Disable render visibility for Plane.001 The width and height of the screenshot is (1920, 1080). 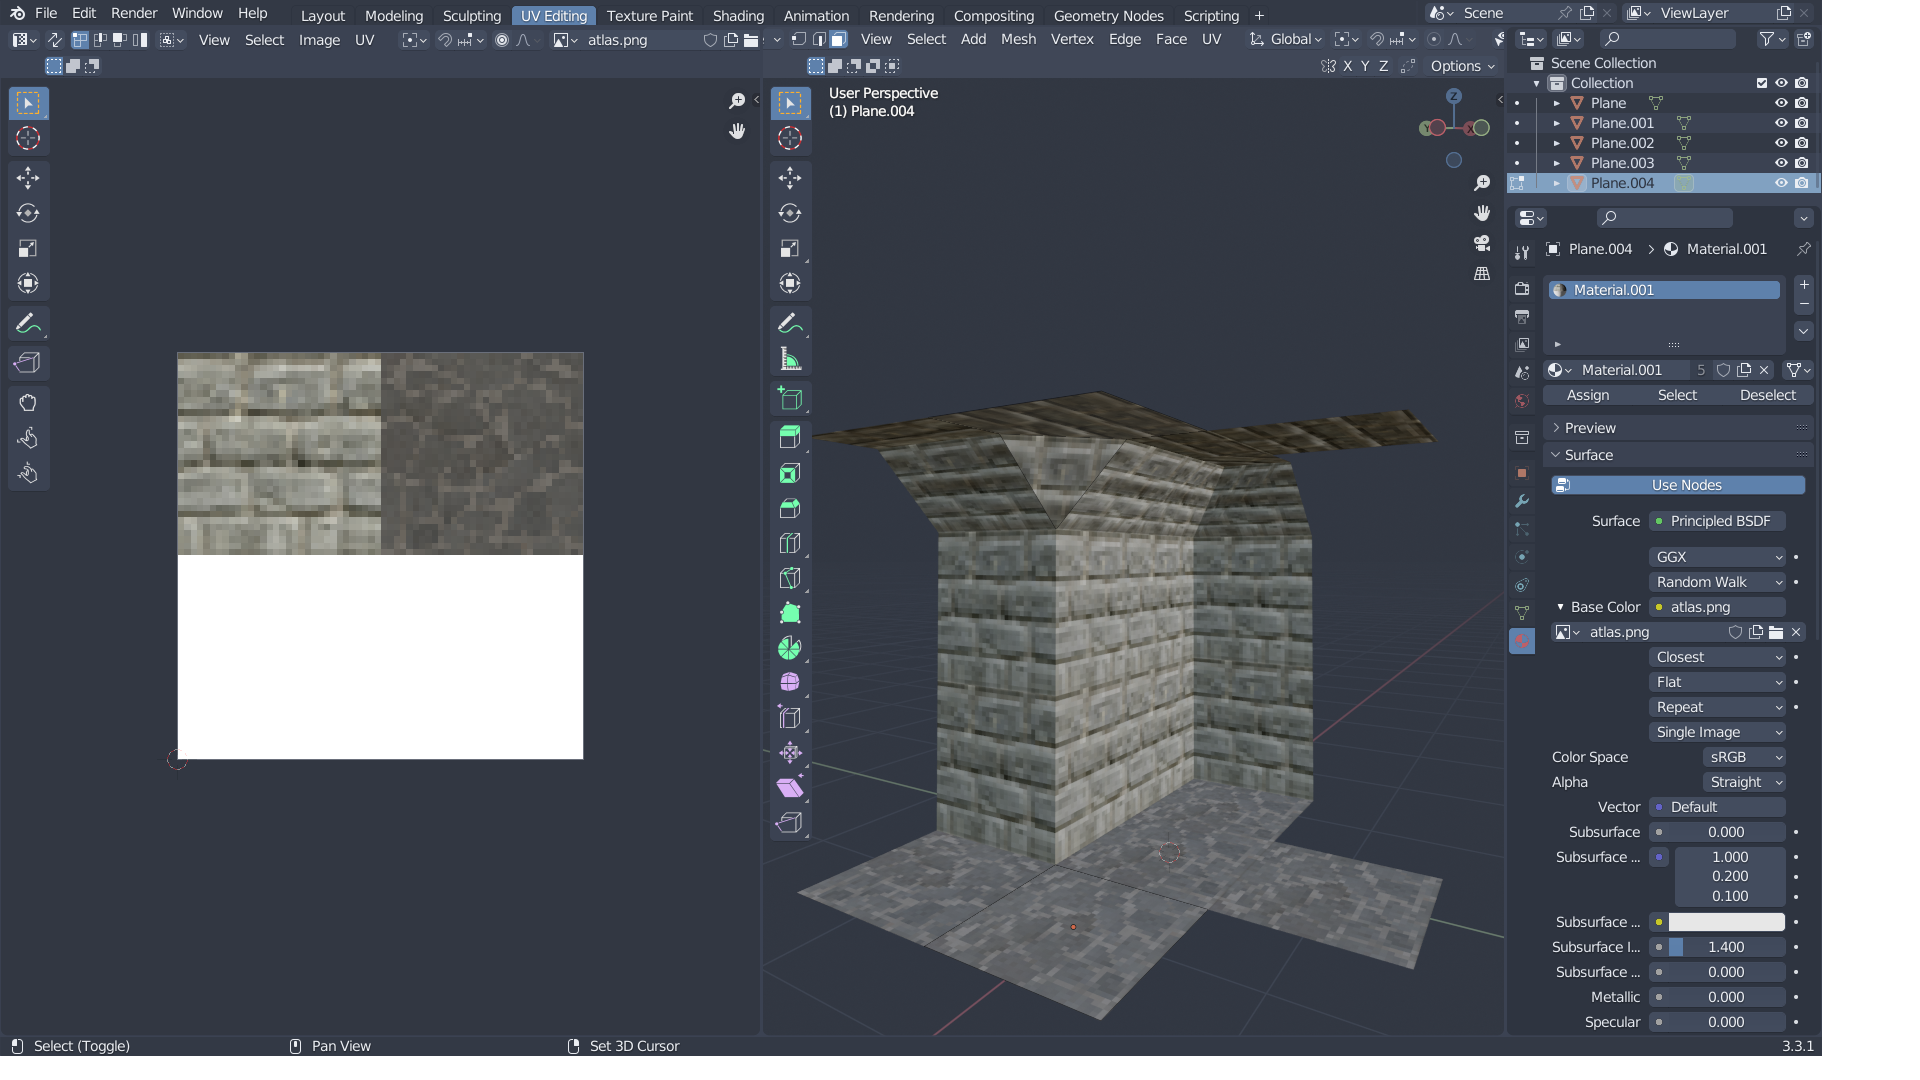coord(1803,122)
